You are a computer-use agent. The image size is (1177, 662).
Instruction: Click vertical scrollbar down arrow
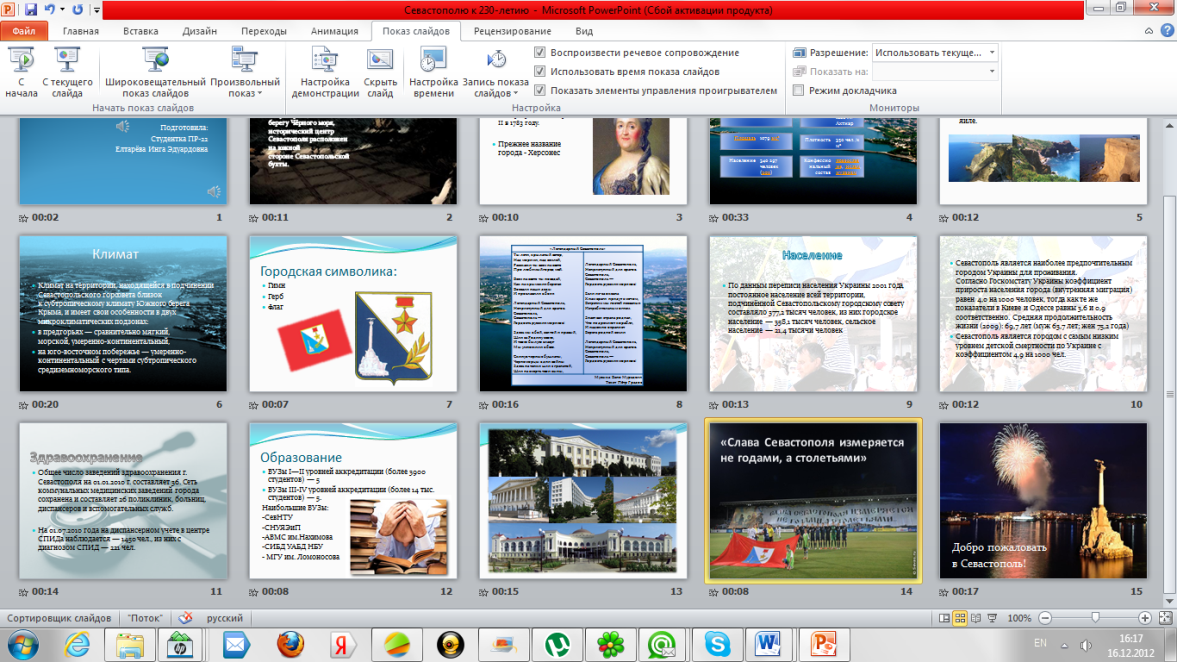(1169, 601)
